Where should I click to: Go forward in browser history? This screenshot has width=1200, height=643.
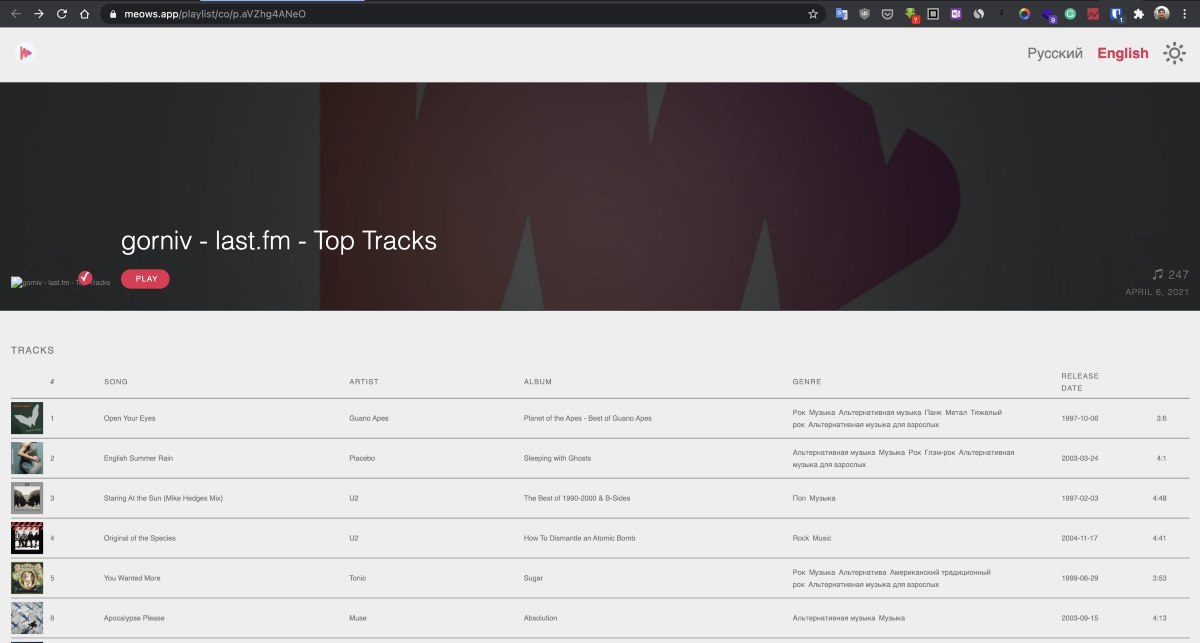[x=38, y=14]
